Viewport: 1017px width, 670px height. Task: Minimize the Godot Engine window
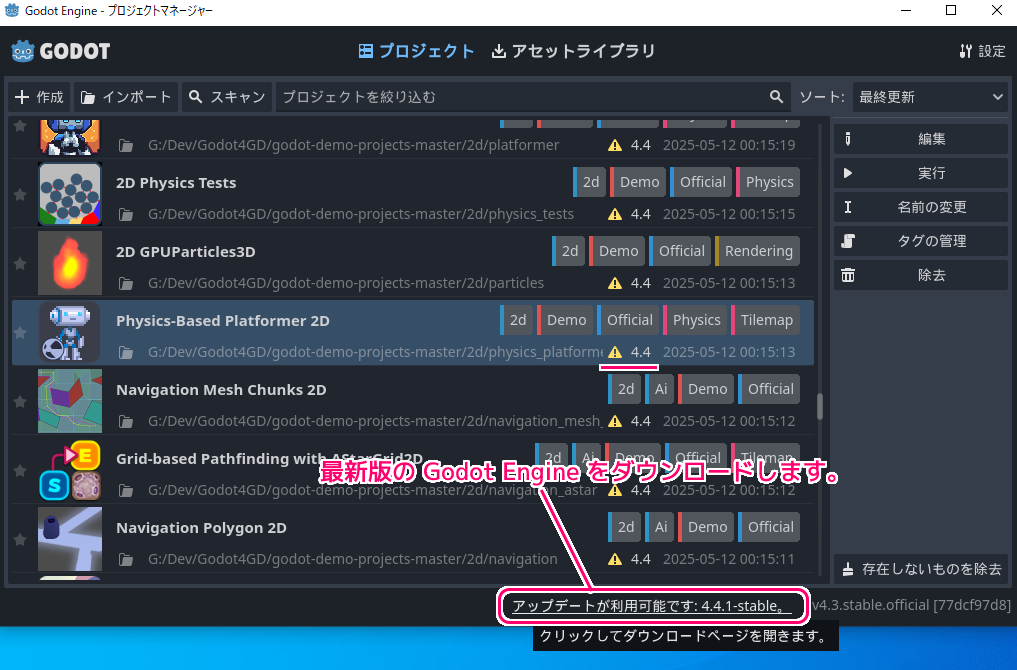pos(906,10)
